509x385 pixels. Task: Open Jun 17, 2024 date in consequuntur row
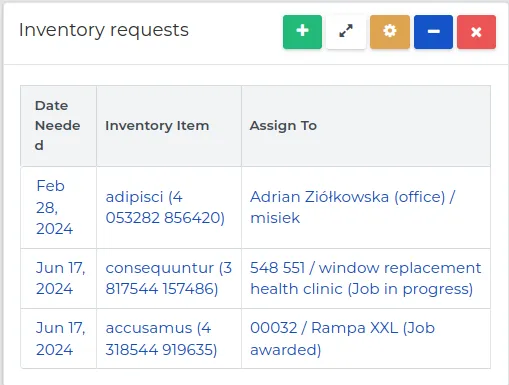61,278
